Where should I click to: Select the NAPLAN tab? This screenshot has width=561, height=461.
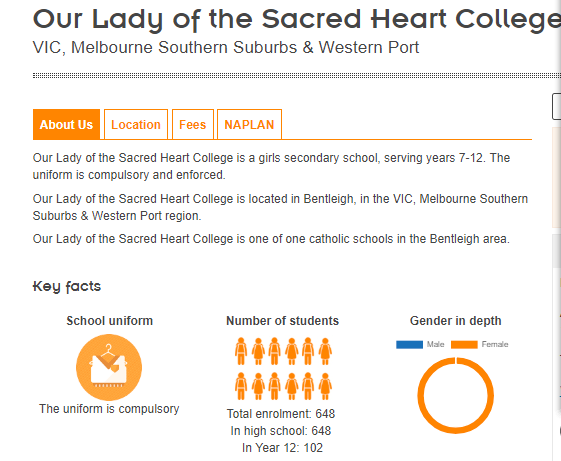249,124
